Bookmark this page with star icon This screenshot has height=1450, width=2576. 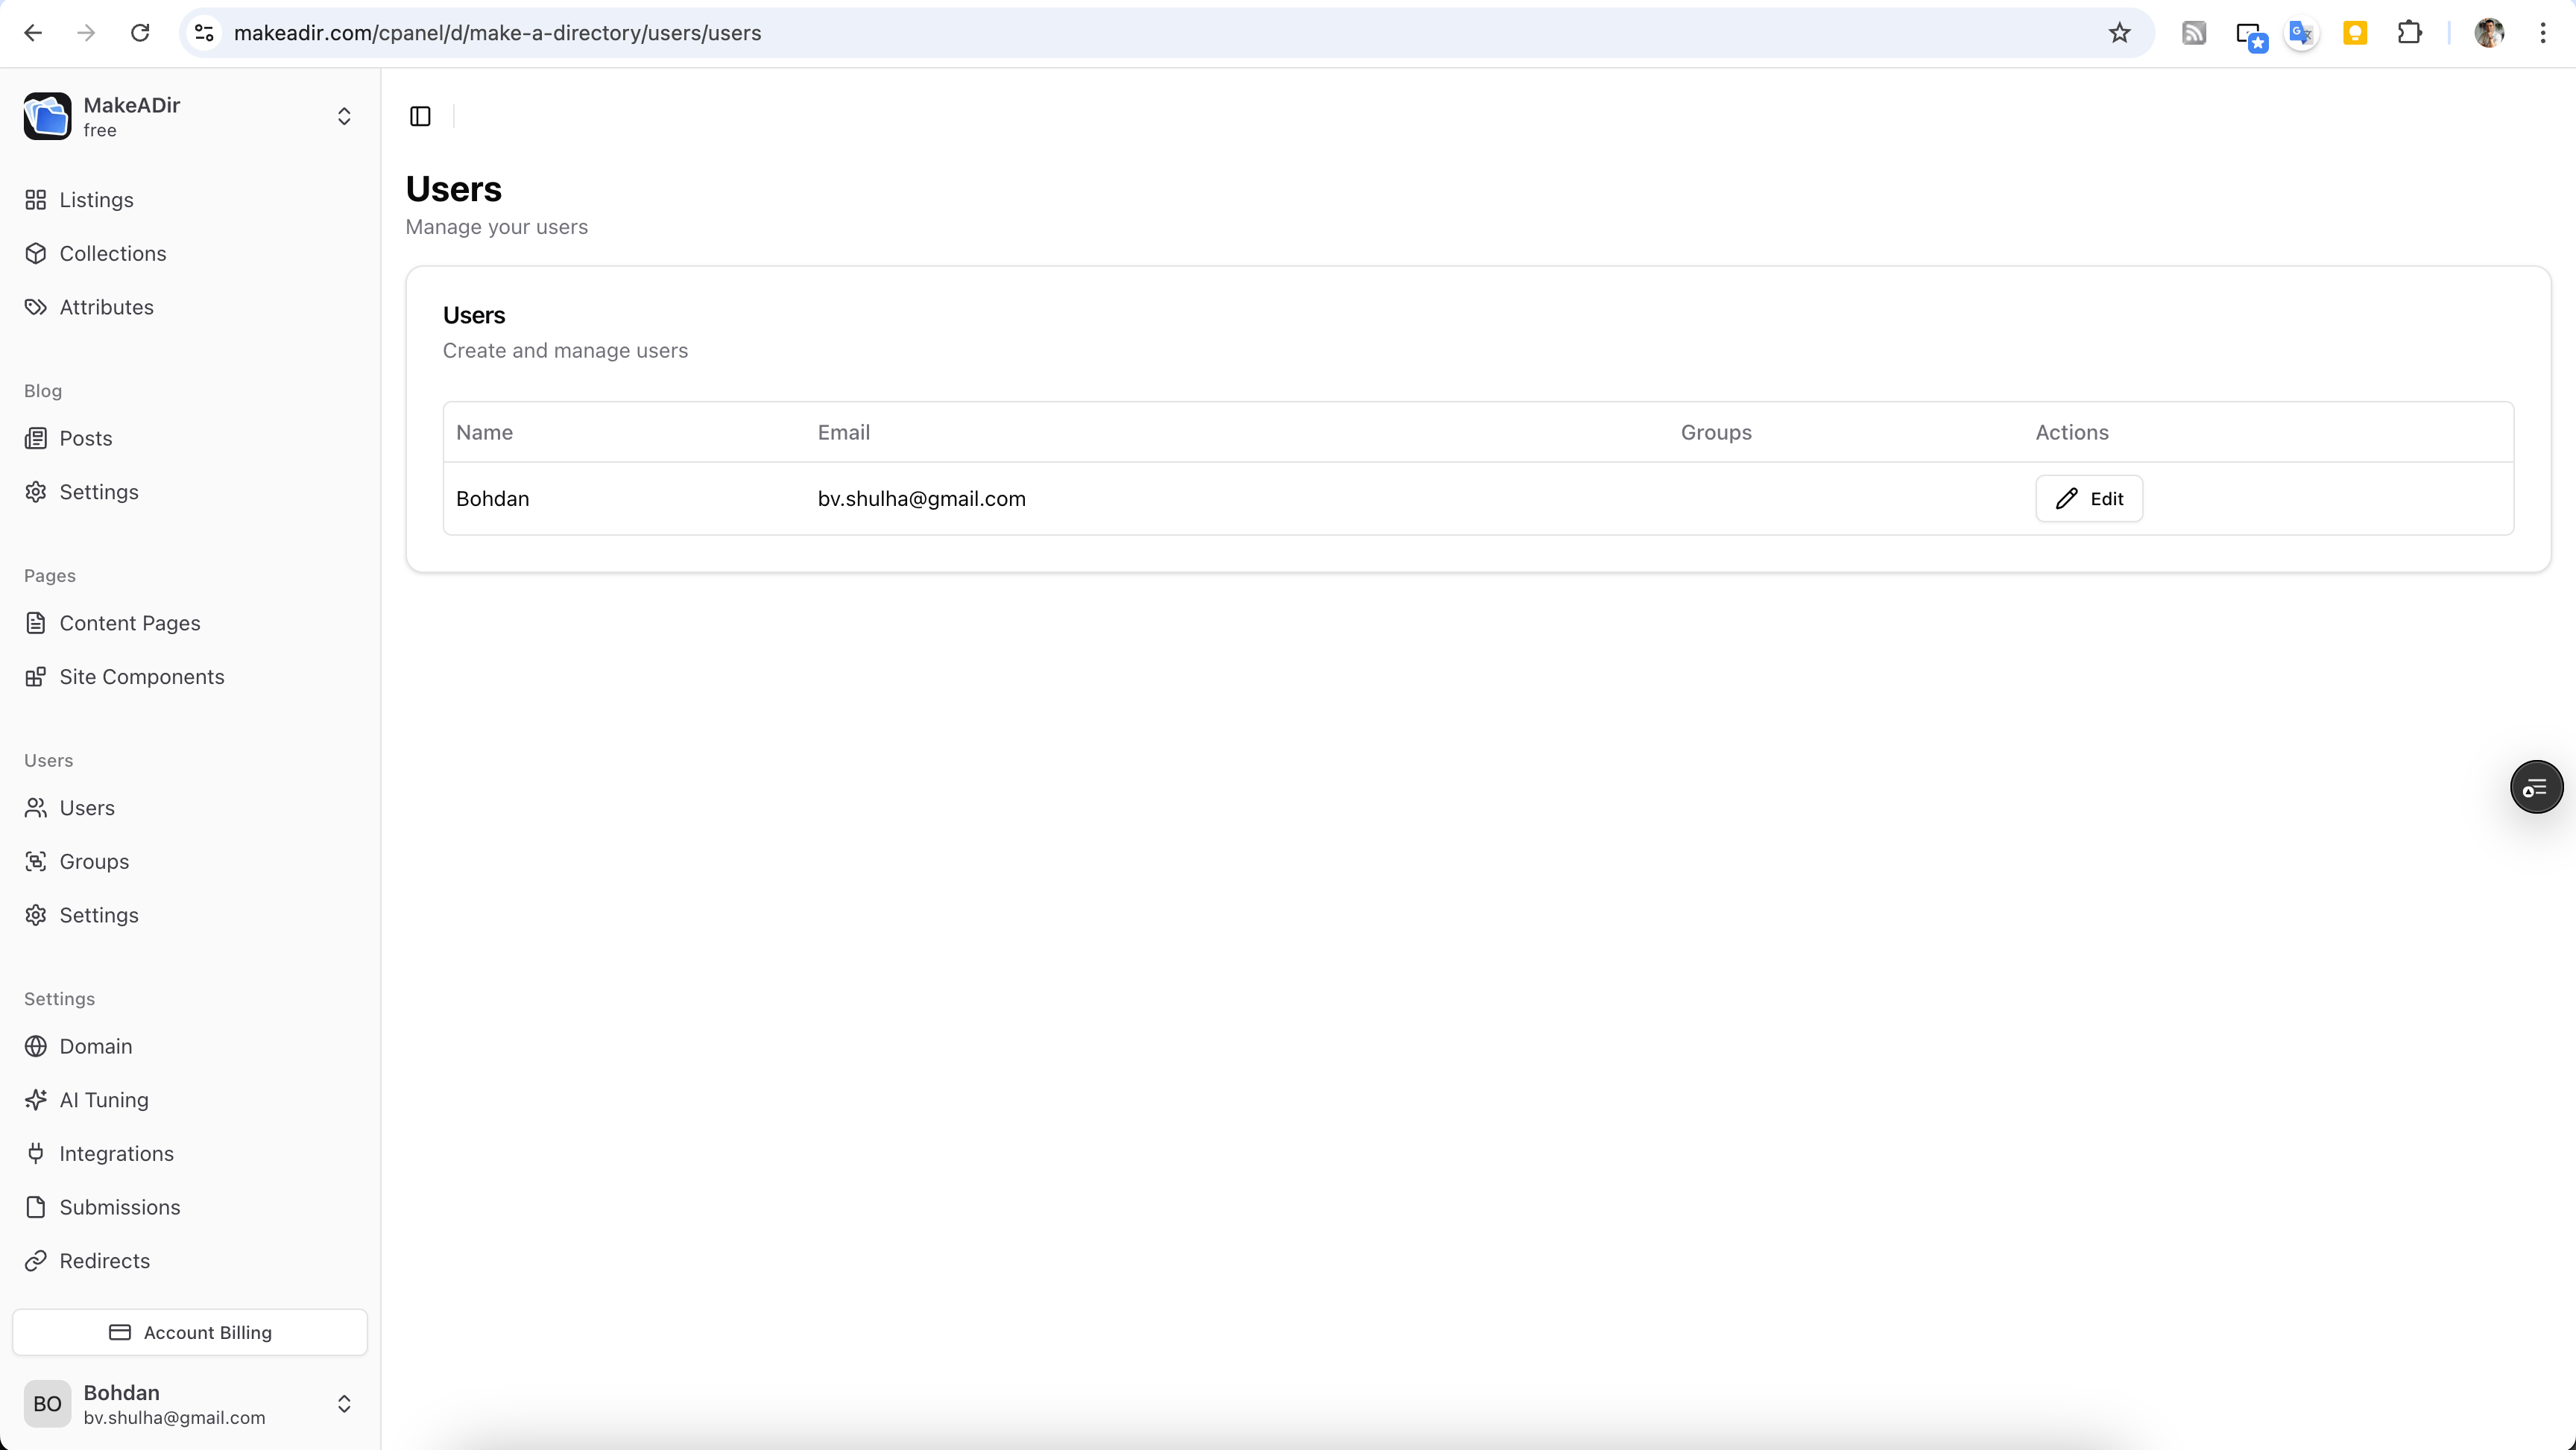(x=2119, y=33)
